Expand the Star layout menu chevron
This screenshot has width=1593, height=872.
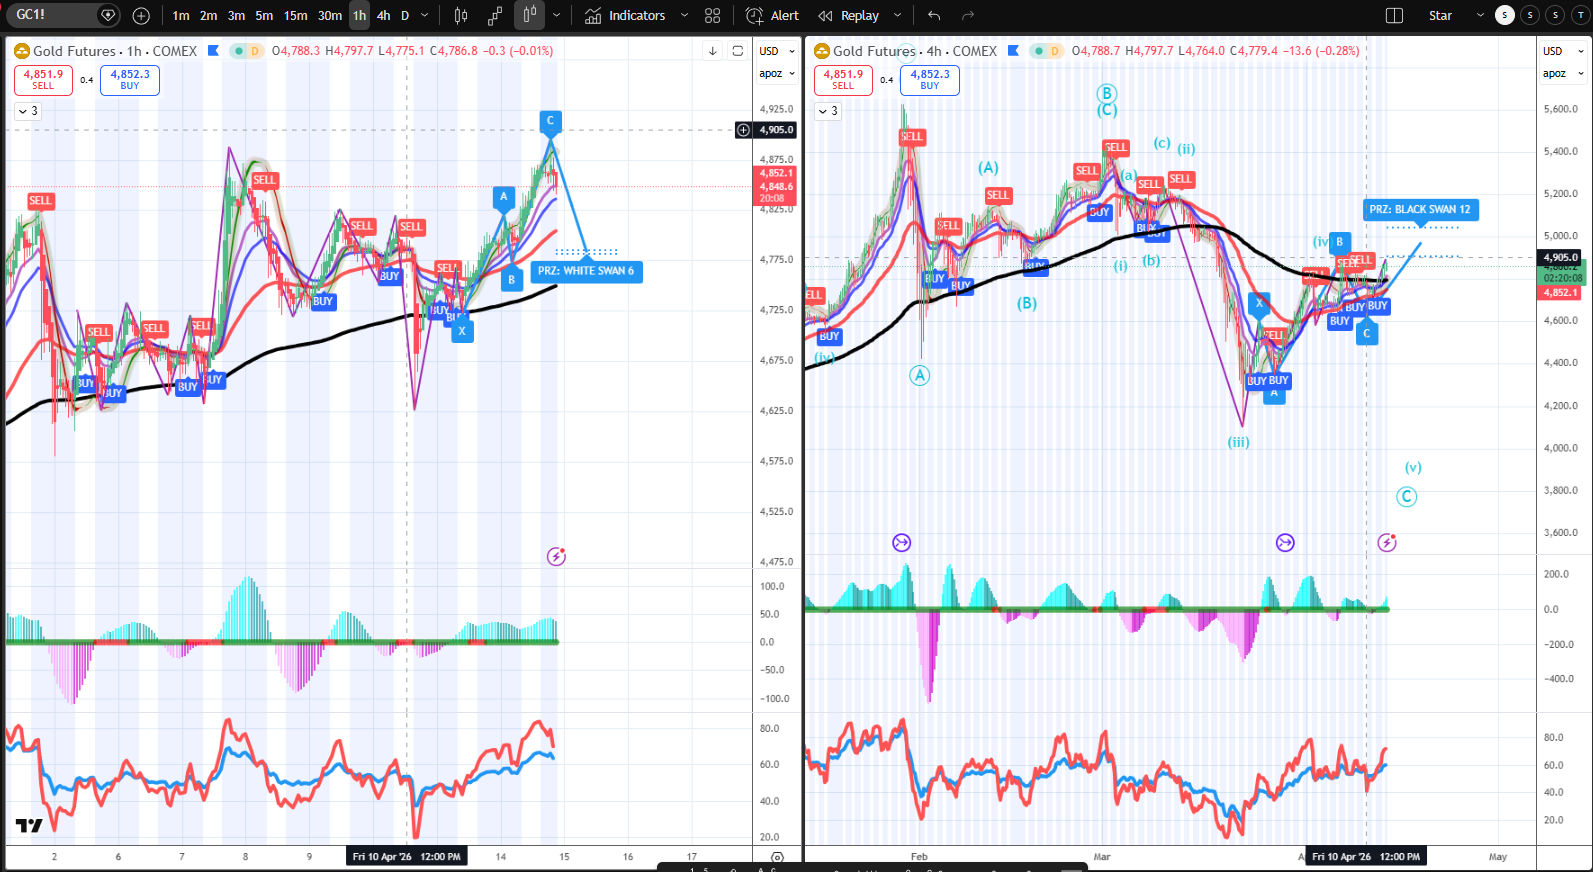click(1480, 15)
